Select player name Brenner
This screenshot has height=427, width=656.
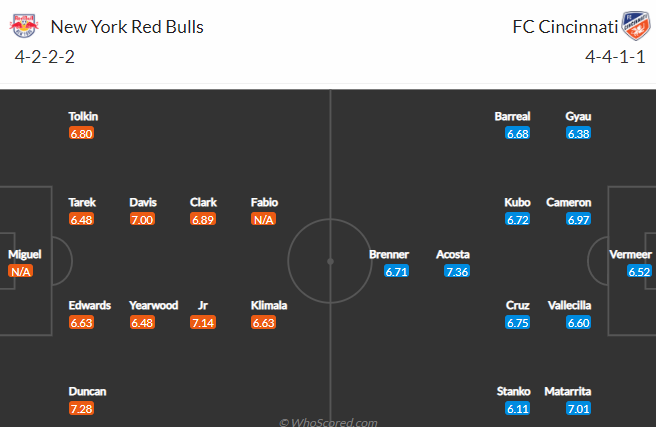click(389, 254)
